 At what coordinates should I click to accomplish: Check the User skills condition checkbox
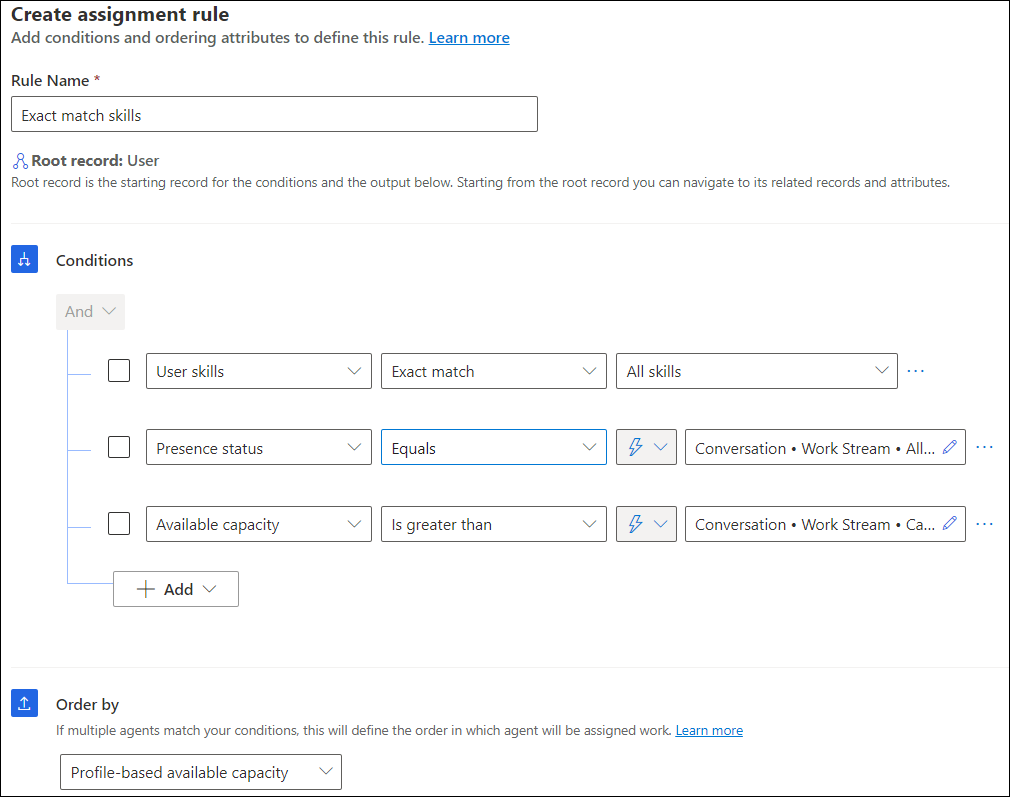[119, 370]
